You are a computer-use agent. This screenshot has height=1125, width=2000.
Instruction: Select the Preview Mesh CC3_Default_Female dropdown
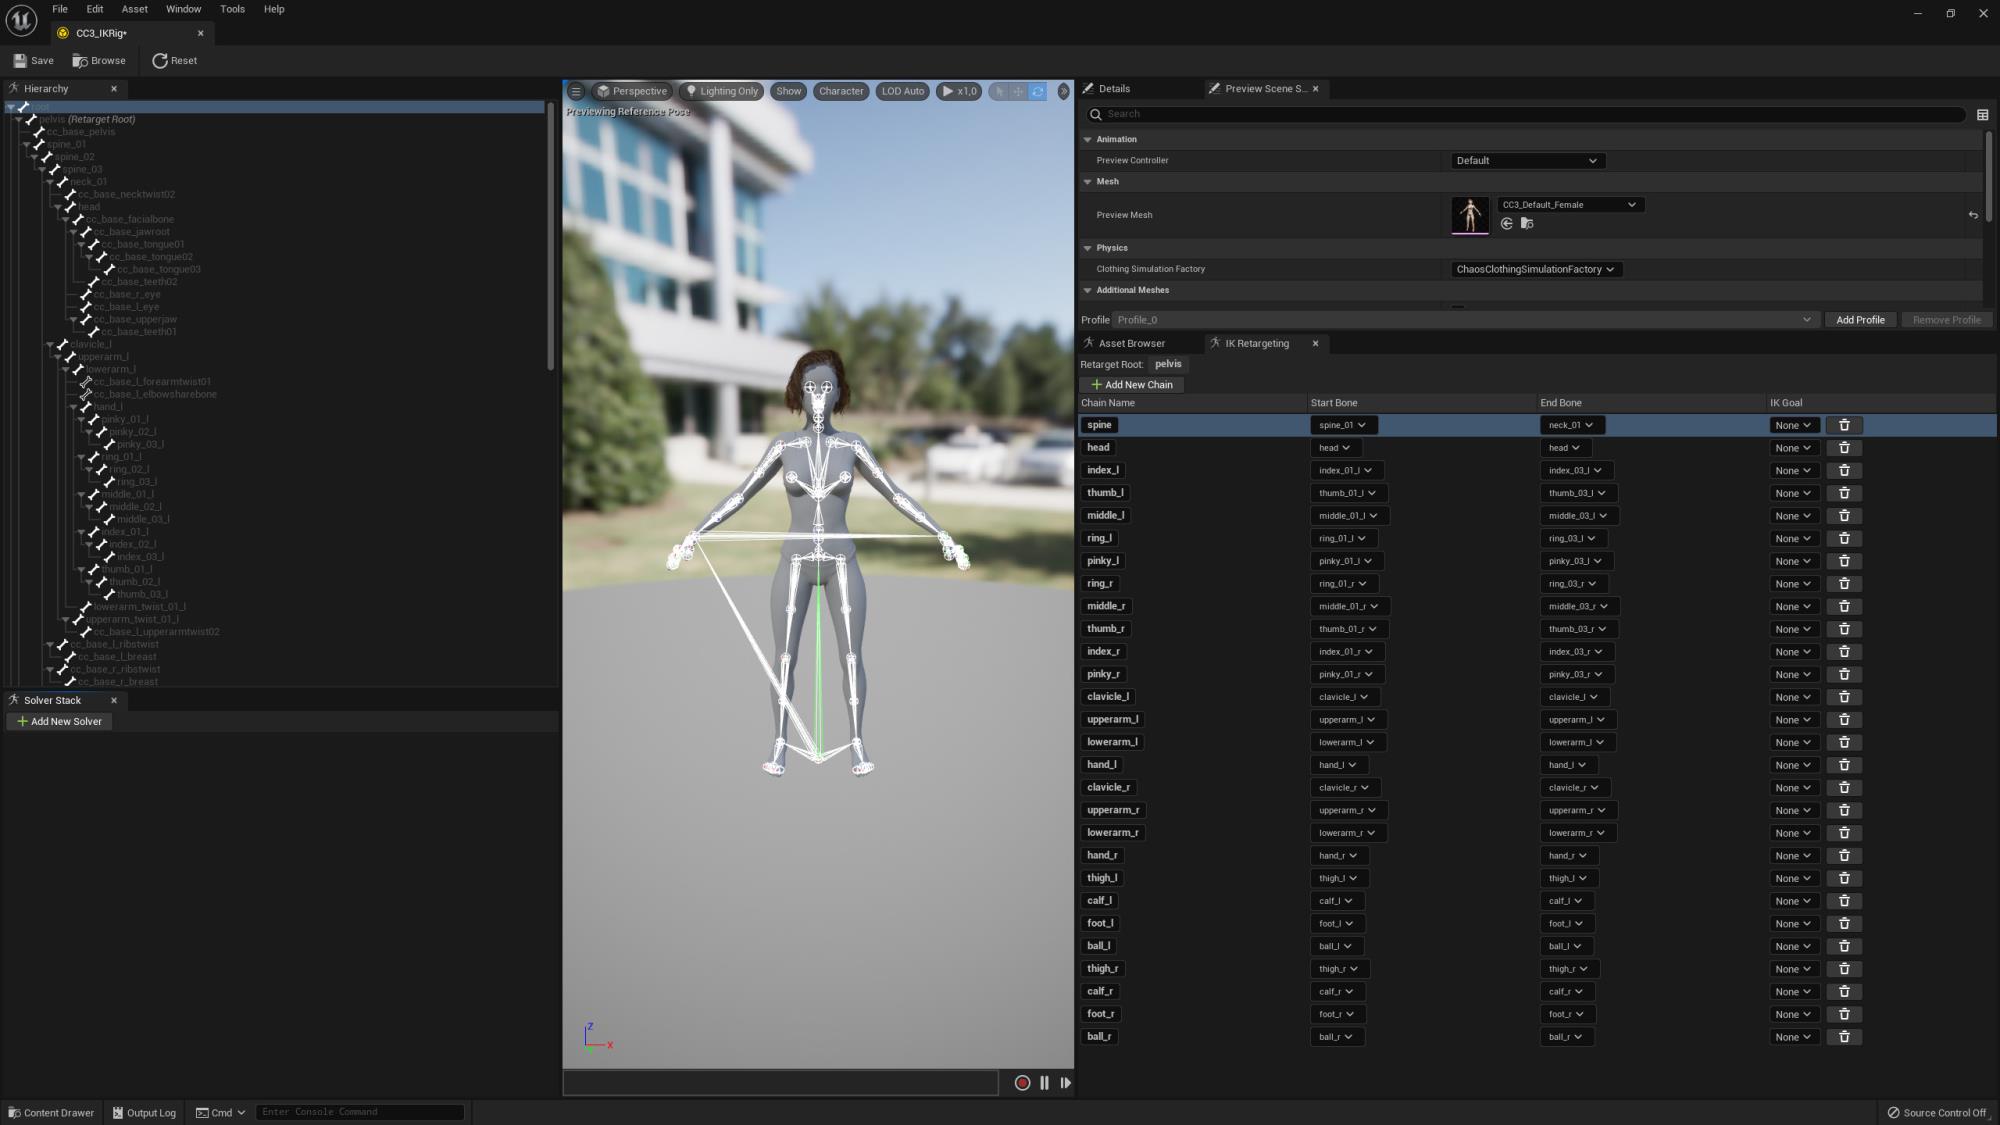tap(1566, 205)
